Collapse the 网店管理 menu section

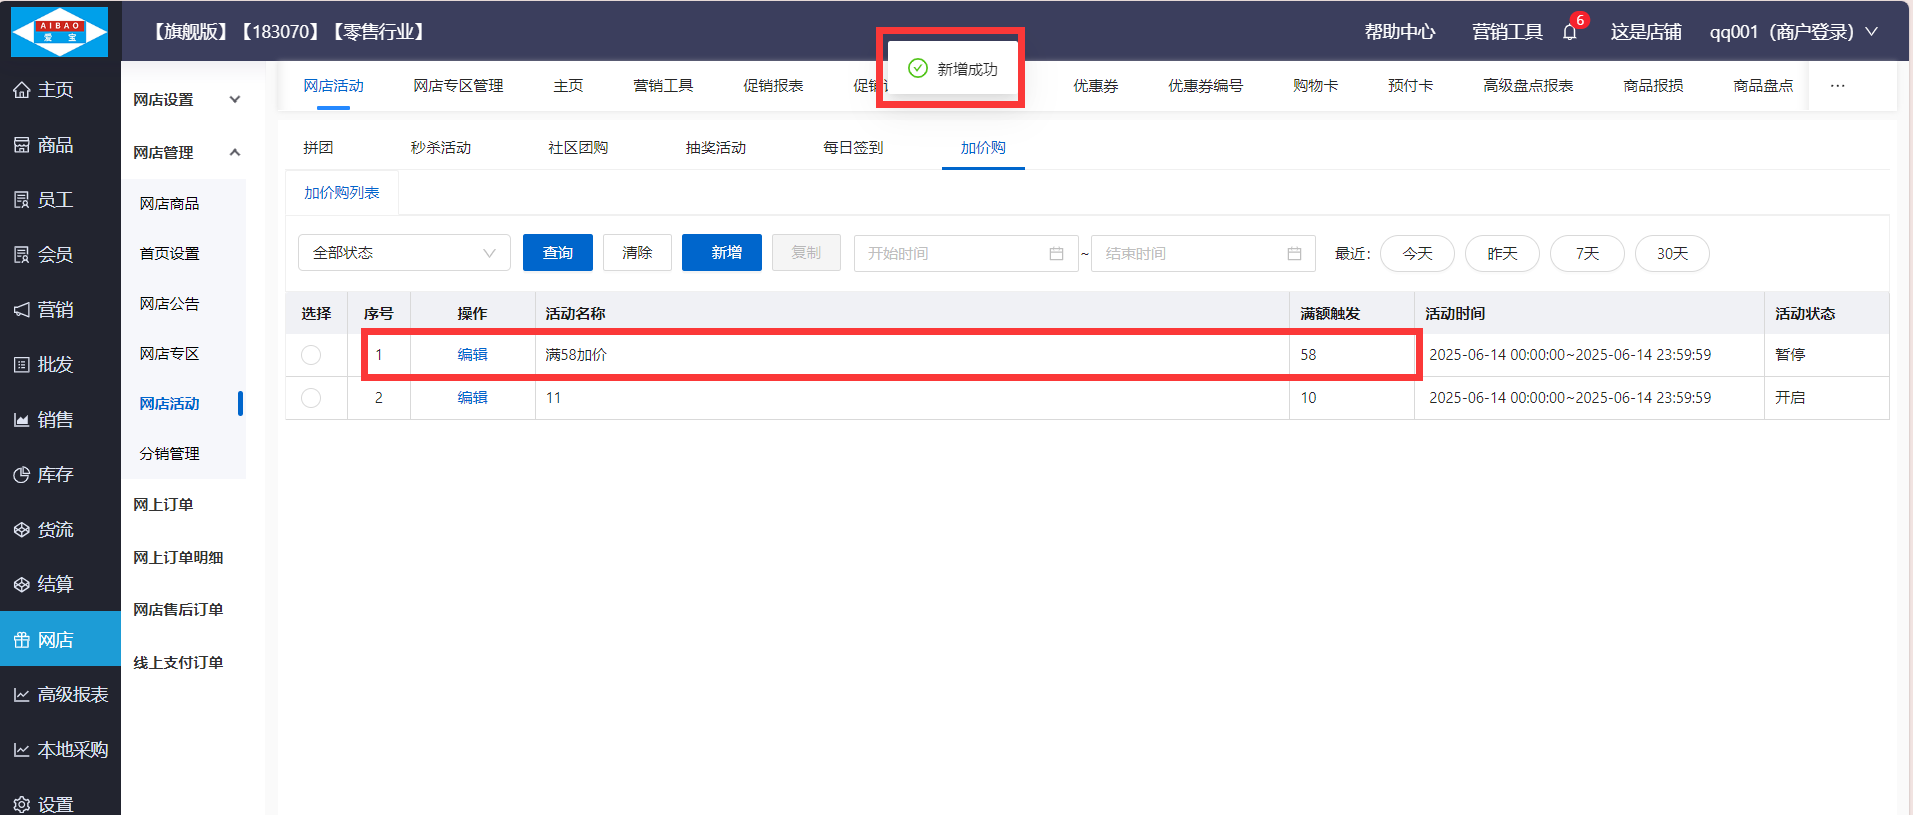pos(234,152)
